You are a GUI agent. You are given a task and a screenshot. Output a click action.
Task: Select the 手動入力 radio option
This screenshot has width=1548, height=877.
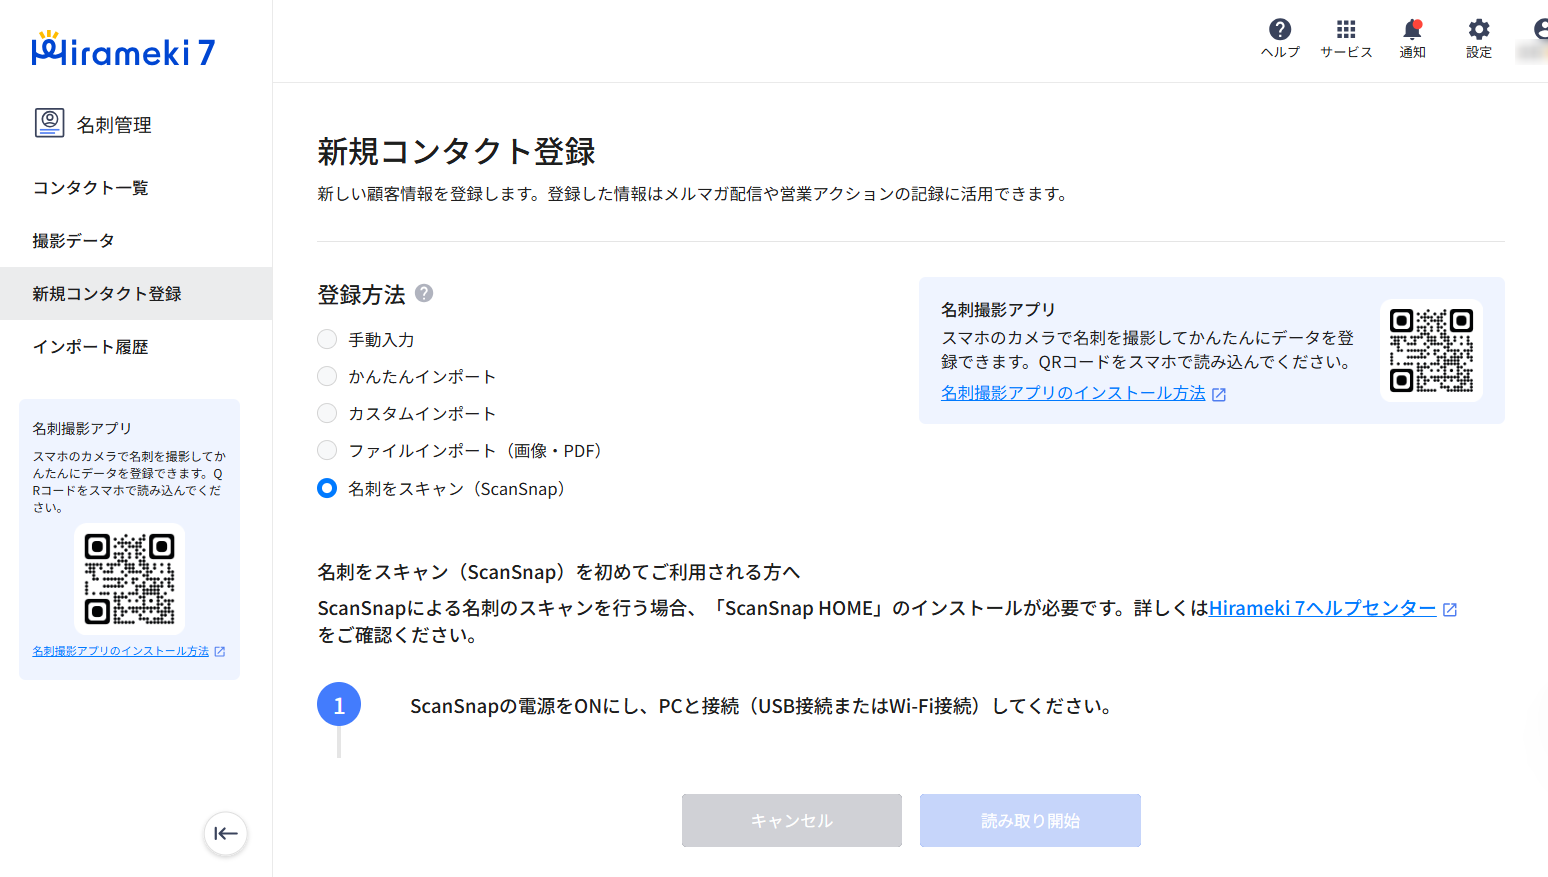tap(327, 340)
